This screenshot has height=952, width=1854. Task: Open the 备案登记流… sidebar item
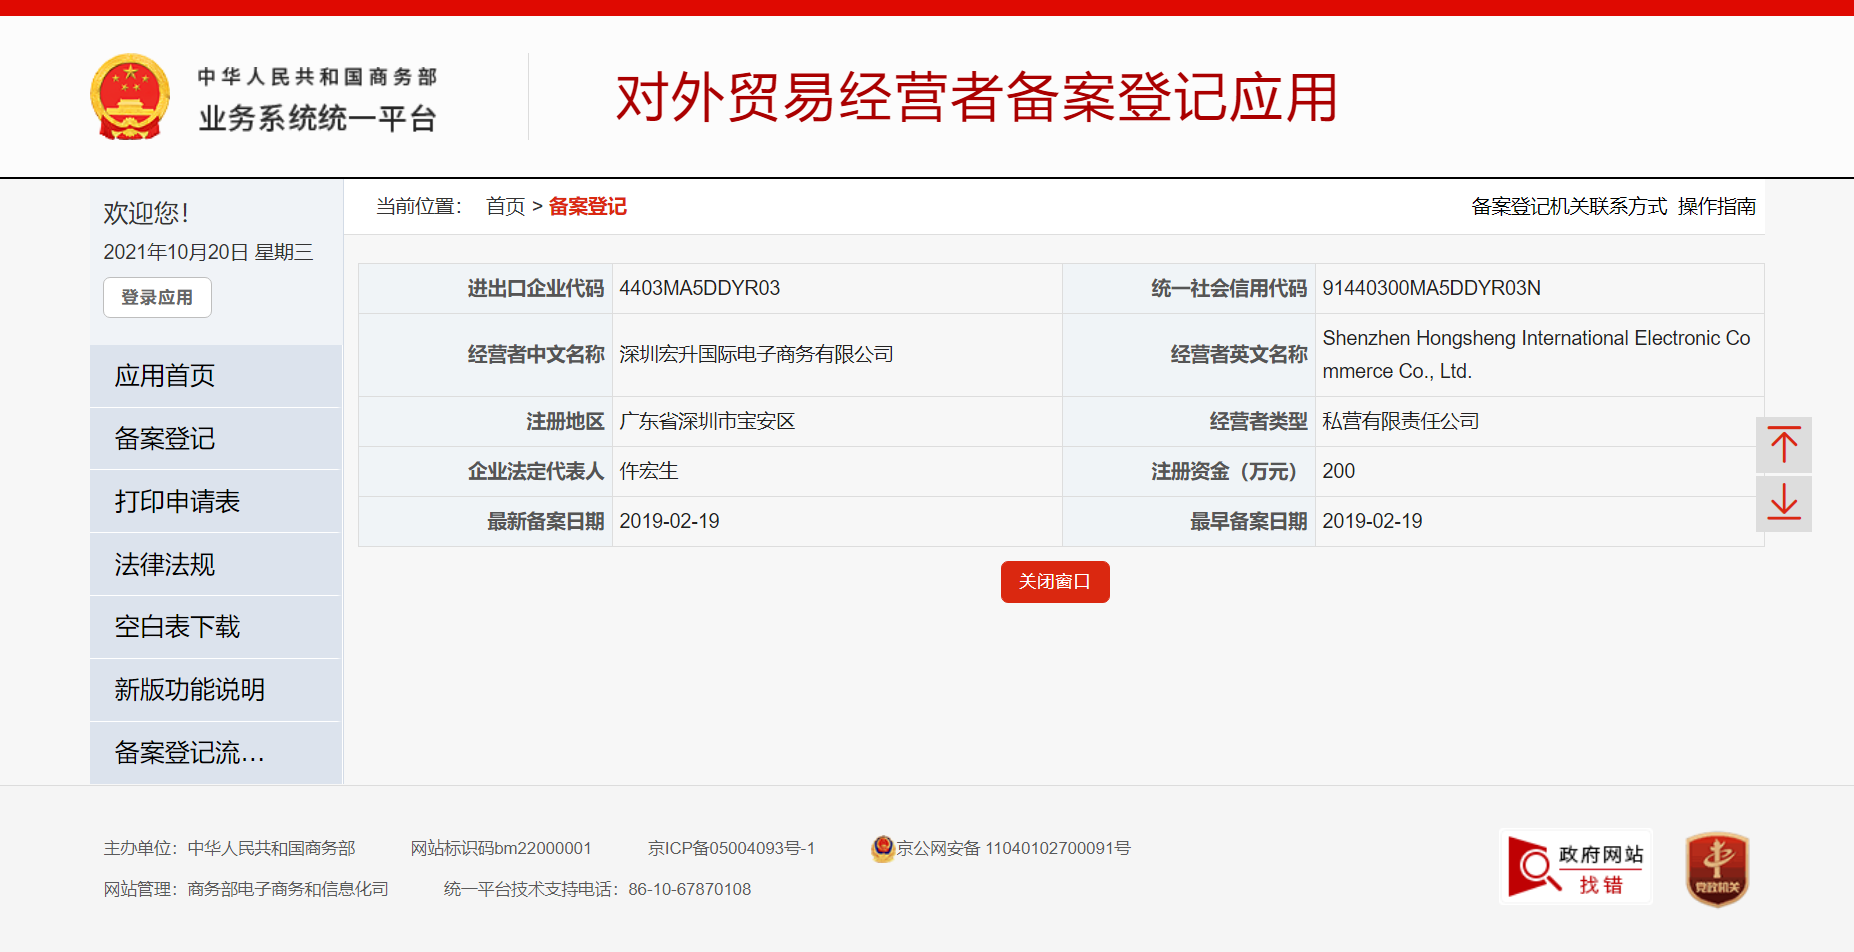point(216,753)
